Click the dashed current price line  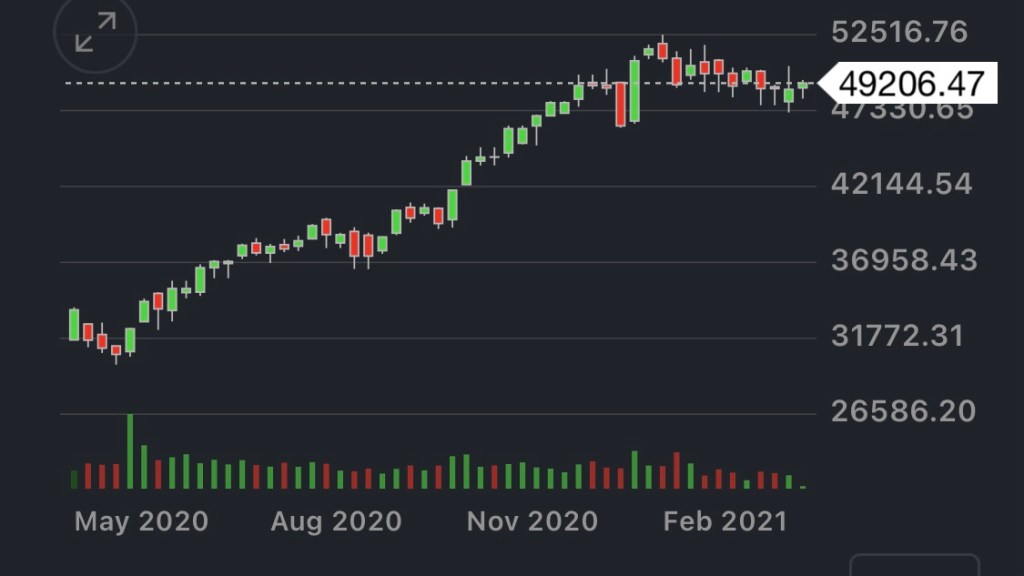point(300,83)
